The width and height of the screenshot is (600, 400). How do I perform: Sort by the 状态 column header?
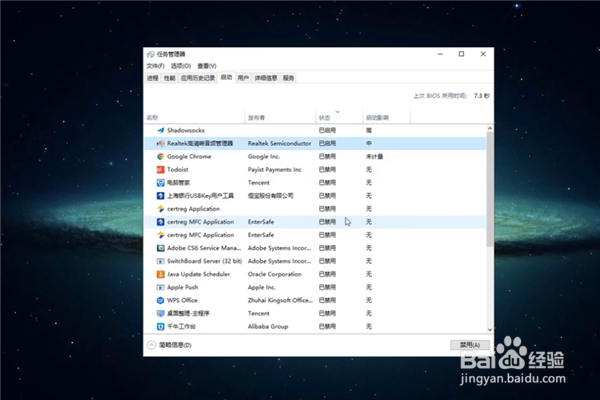click(339, 118)
